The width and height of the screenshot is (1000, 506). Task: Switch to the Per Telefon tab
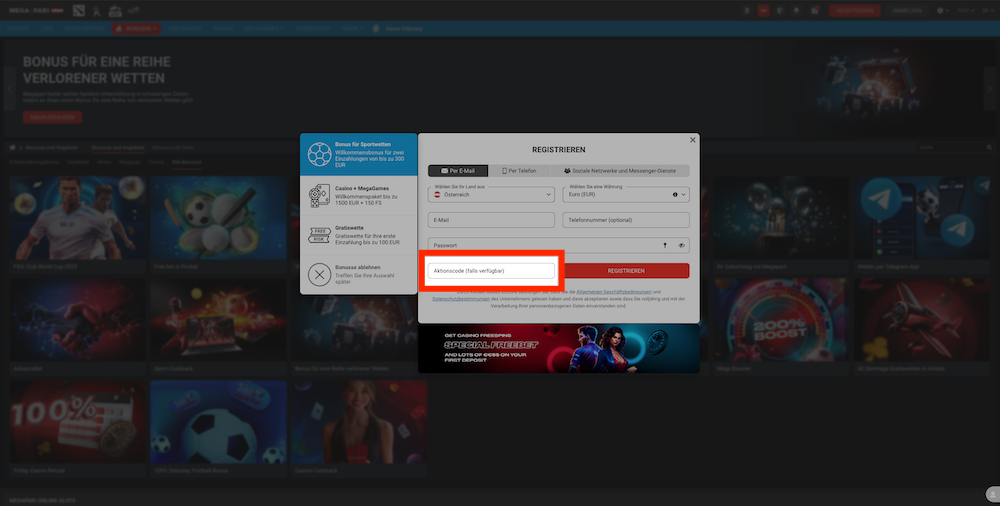click(525, 171)
